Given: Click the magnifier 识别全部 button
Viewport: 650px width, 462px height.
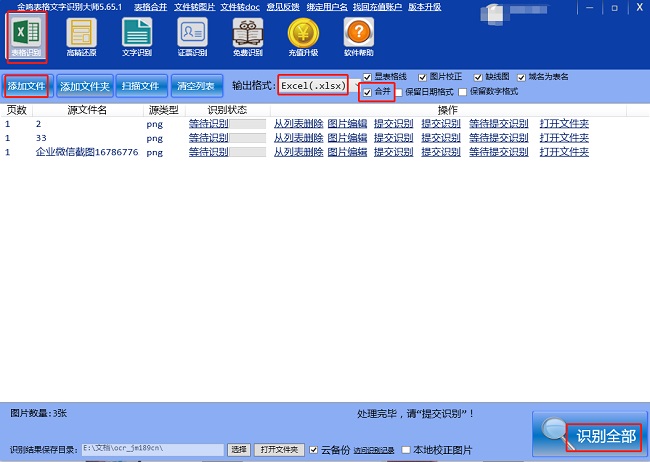Looking at the screenshot, I should point(589,434).
